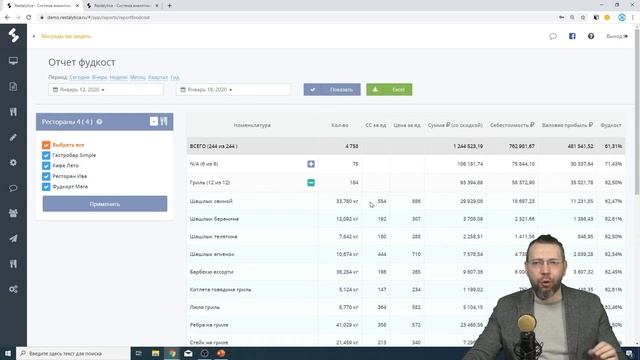The height and width of the screenshot is (360, 640).
Task: Open the double gears sidebar icon
Action: click(x=13, y=289)
